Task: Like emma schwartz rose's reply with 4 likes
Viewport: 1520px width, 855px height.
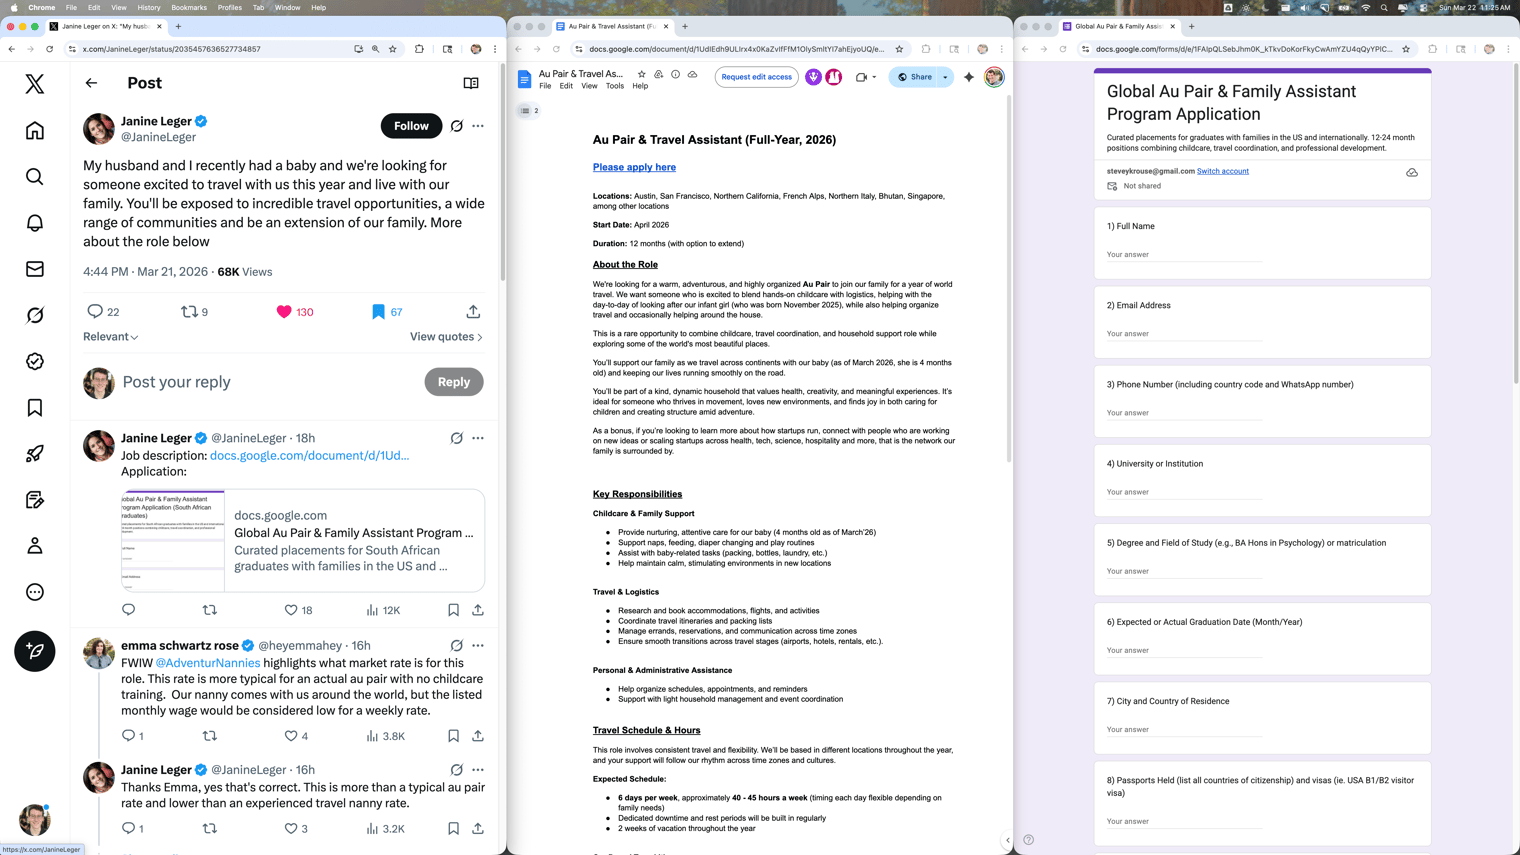Action: (x=291, y=736)
